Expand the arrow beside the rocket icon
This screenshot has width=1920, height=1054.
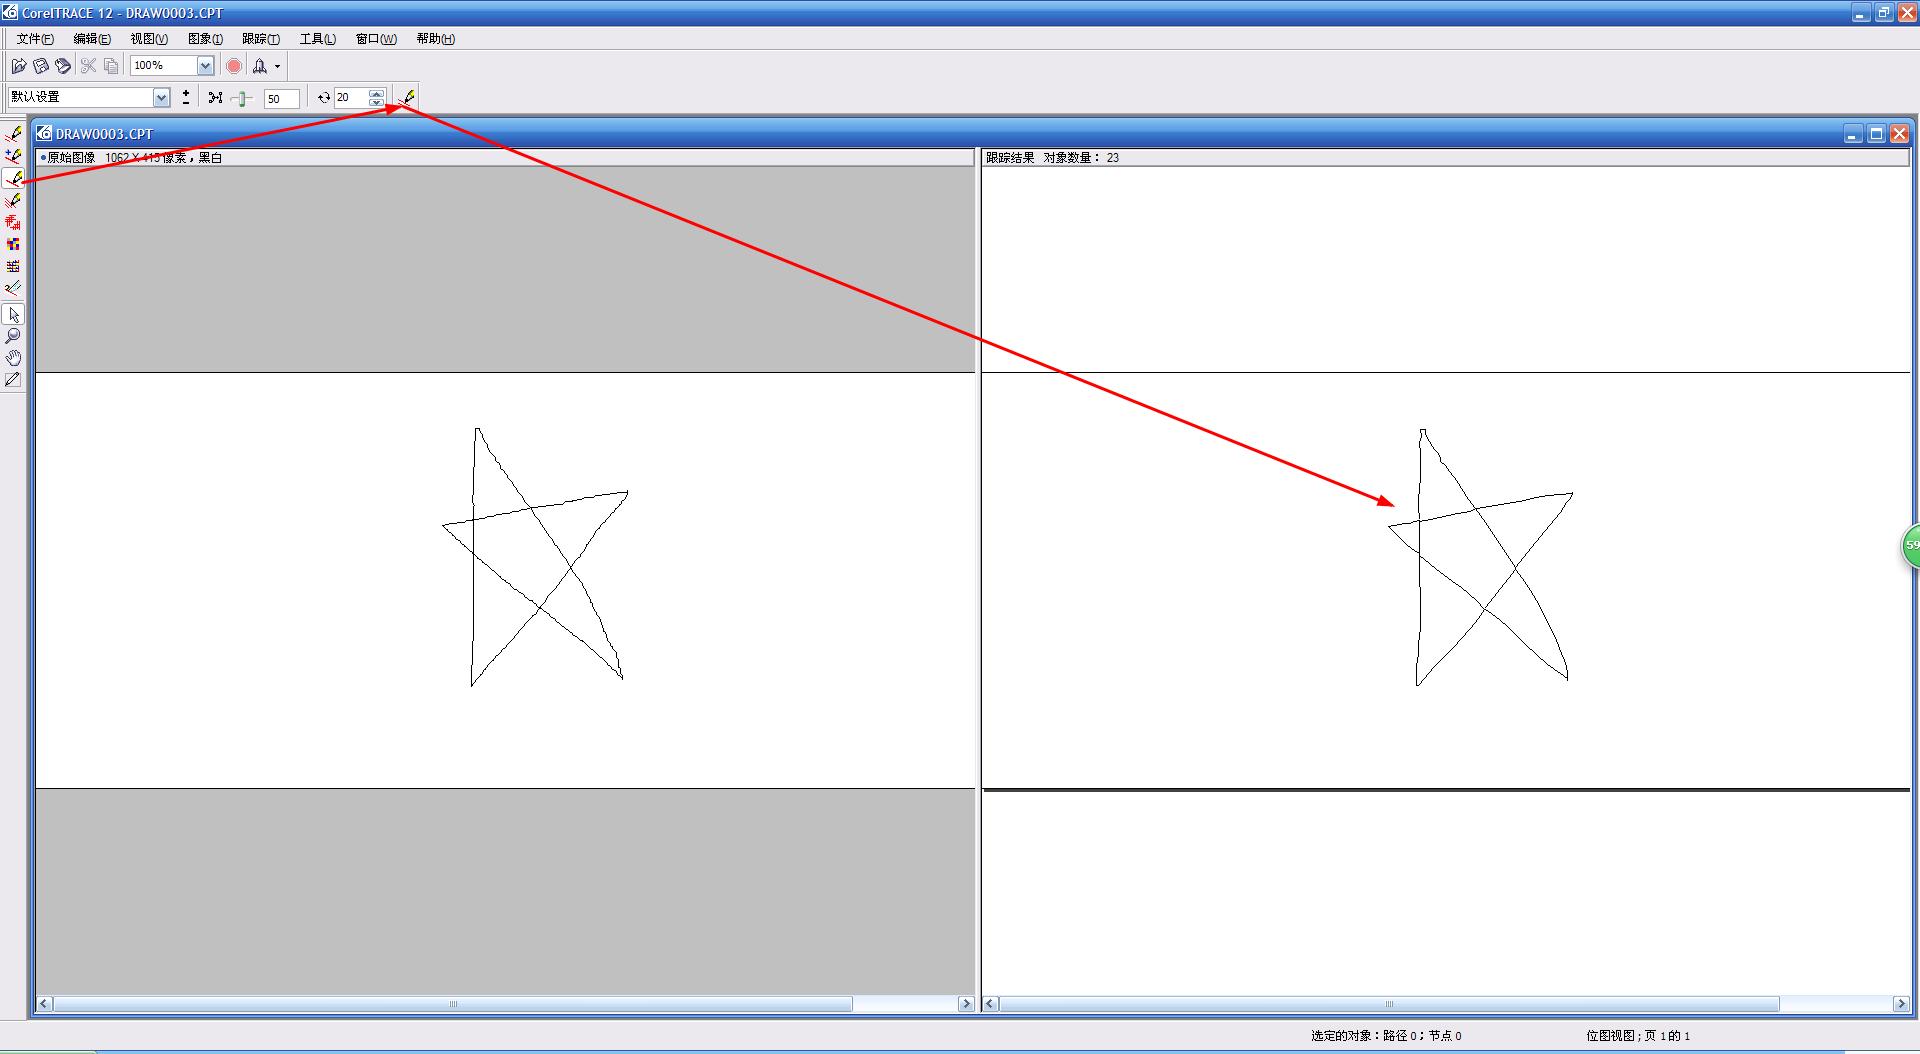pyautogui.click(x=278, y=66)
